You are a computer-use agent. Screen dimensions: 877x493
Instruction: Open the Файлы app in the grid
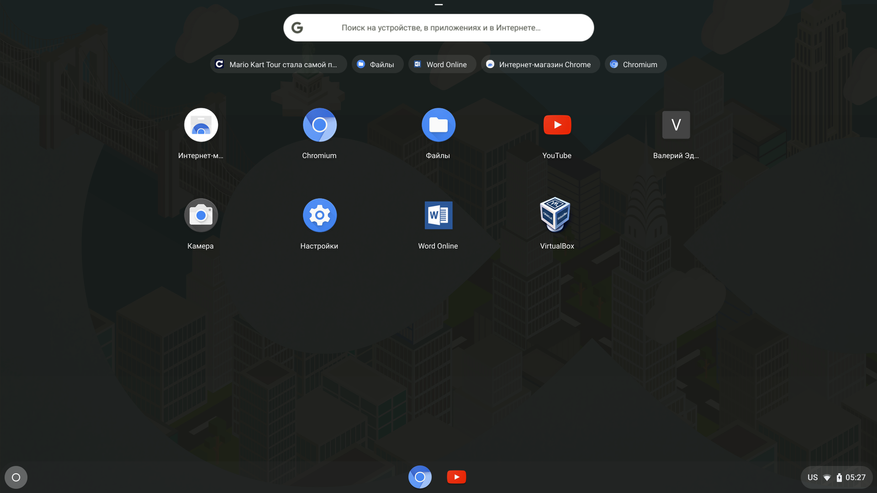438,125
